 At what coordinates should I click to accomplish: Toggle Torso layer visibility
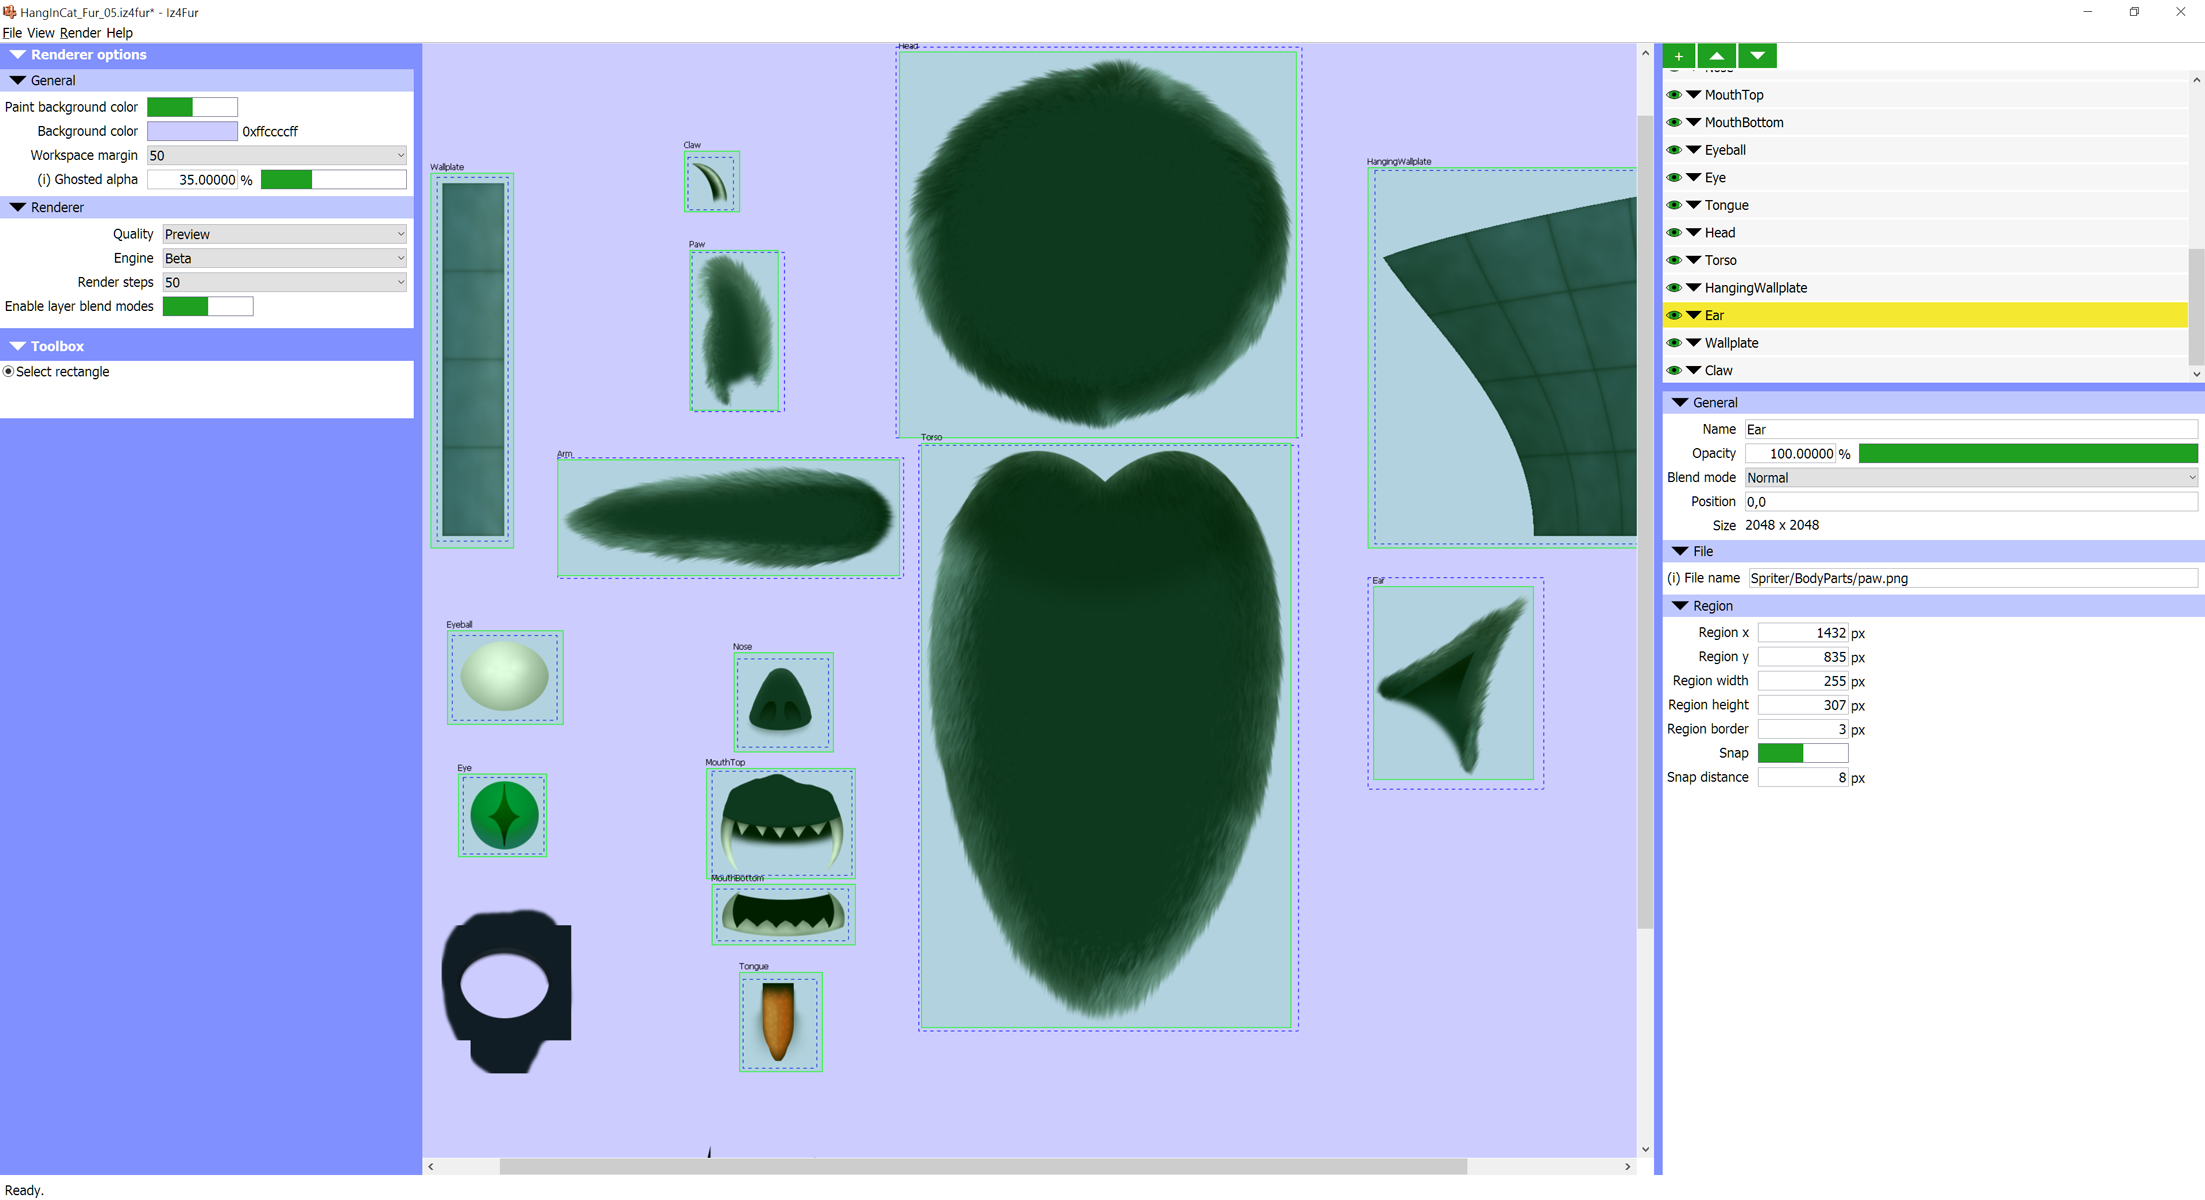[x=1674, y=260]
